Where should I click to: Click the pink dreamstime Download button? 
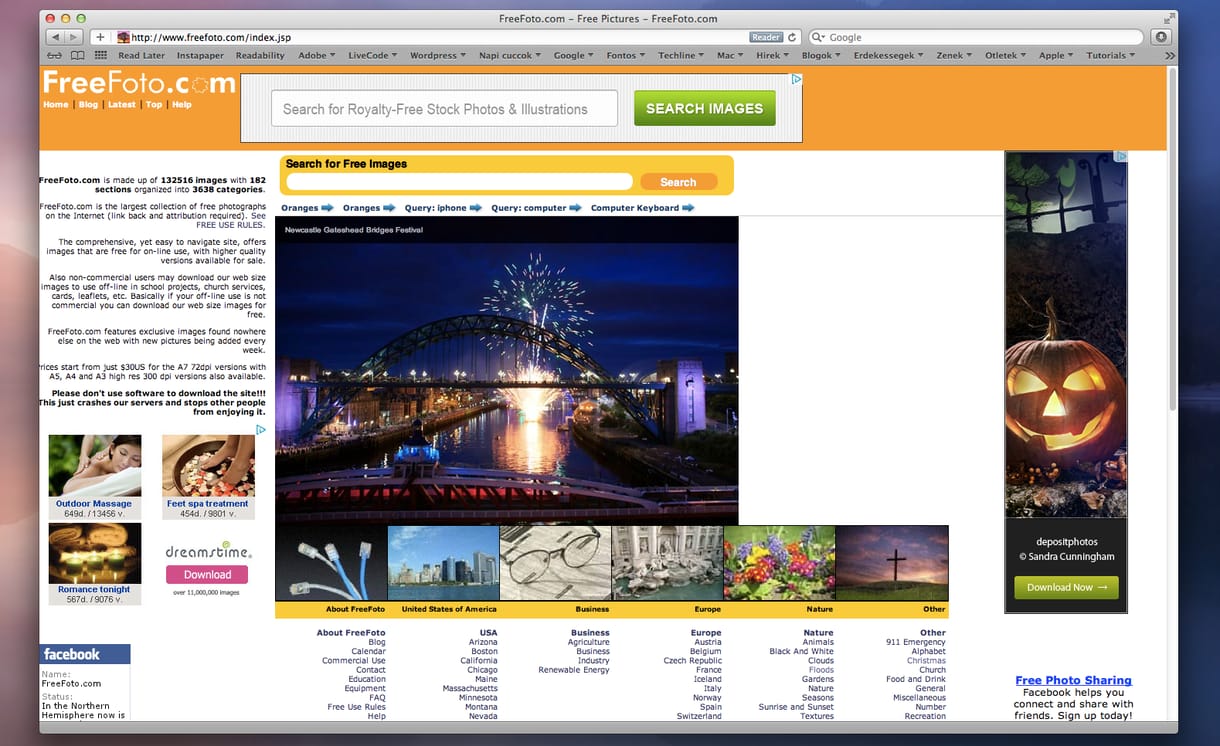pos(207,575)
